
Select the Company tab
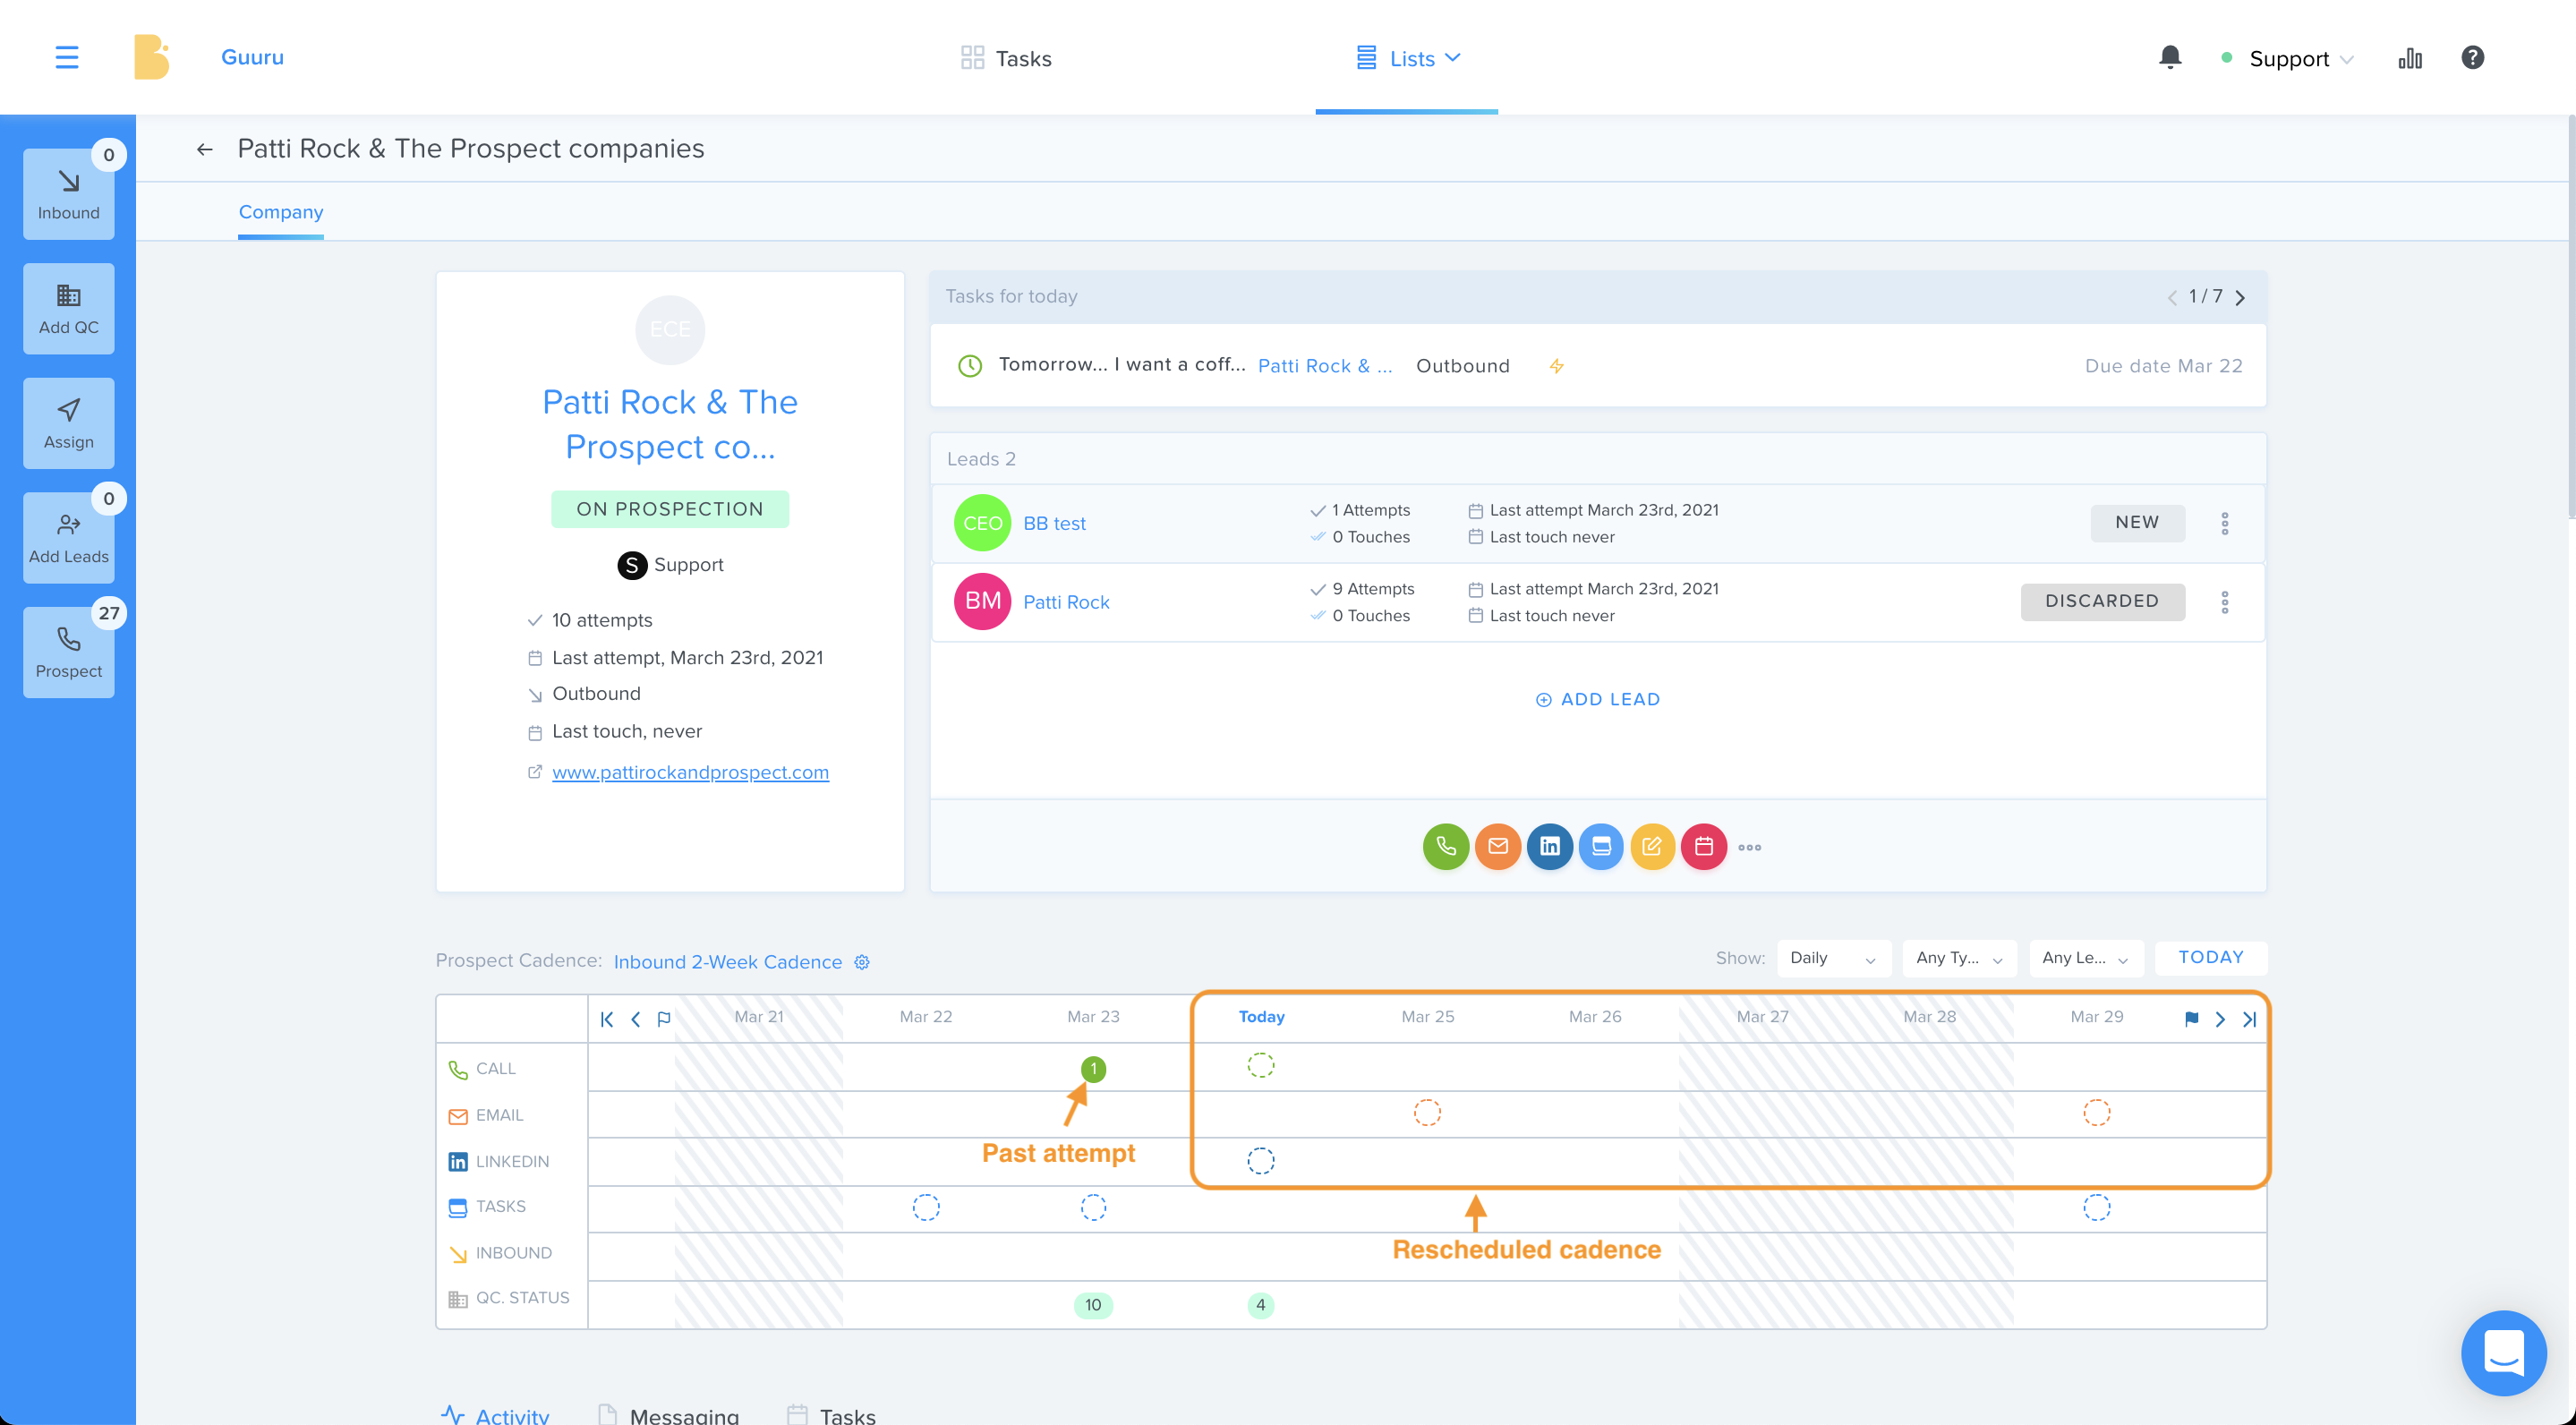point(281,212)
